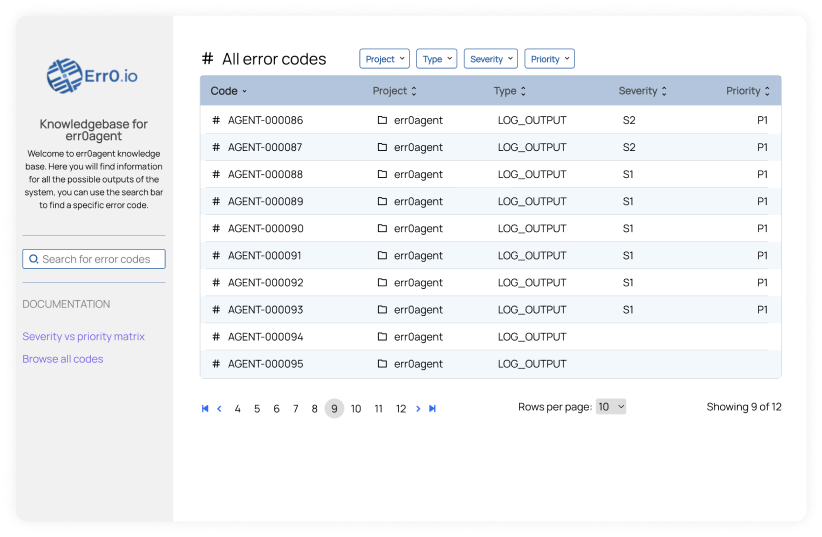Sort table by Code column header

[229, 91]
